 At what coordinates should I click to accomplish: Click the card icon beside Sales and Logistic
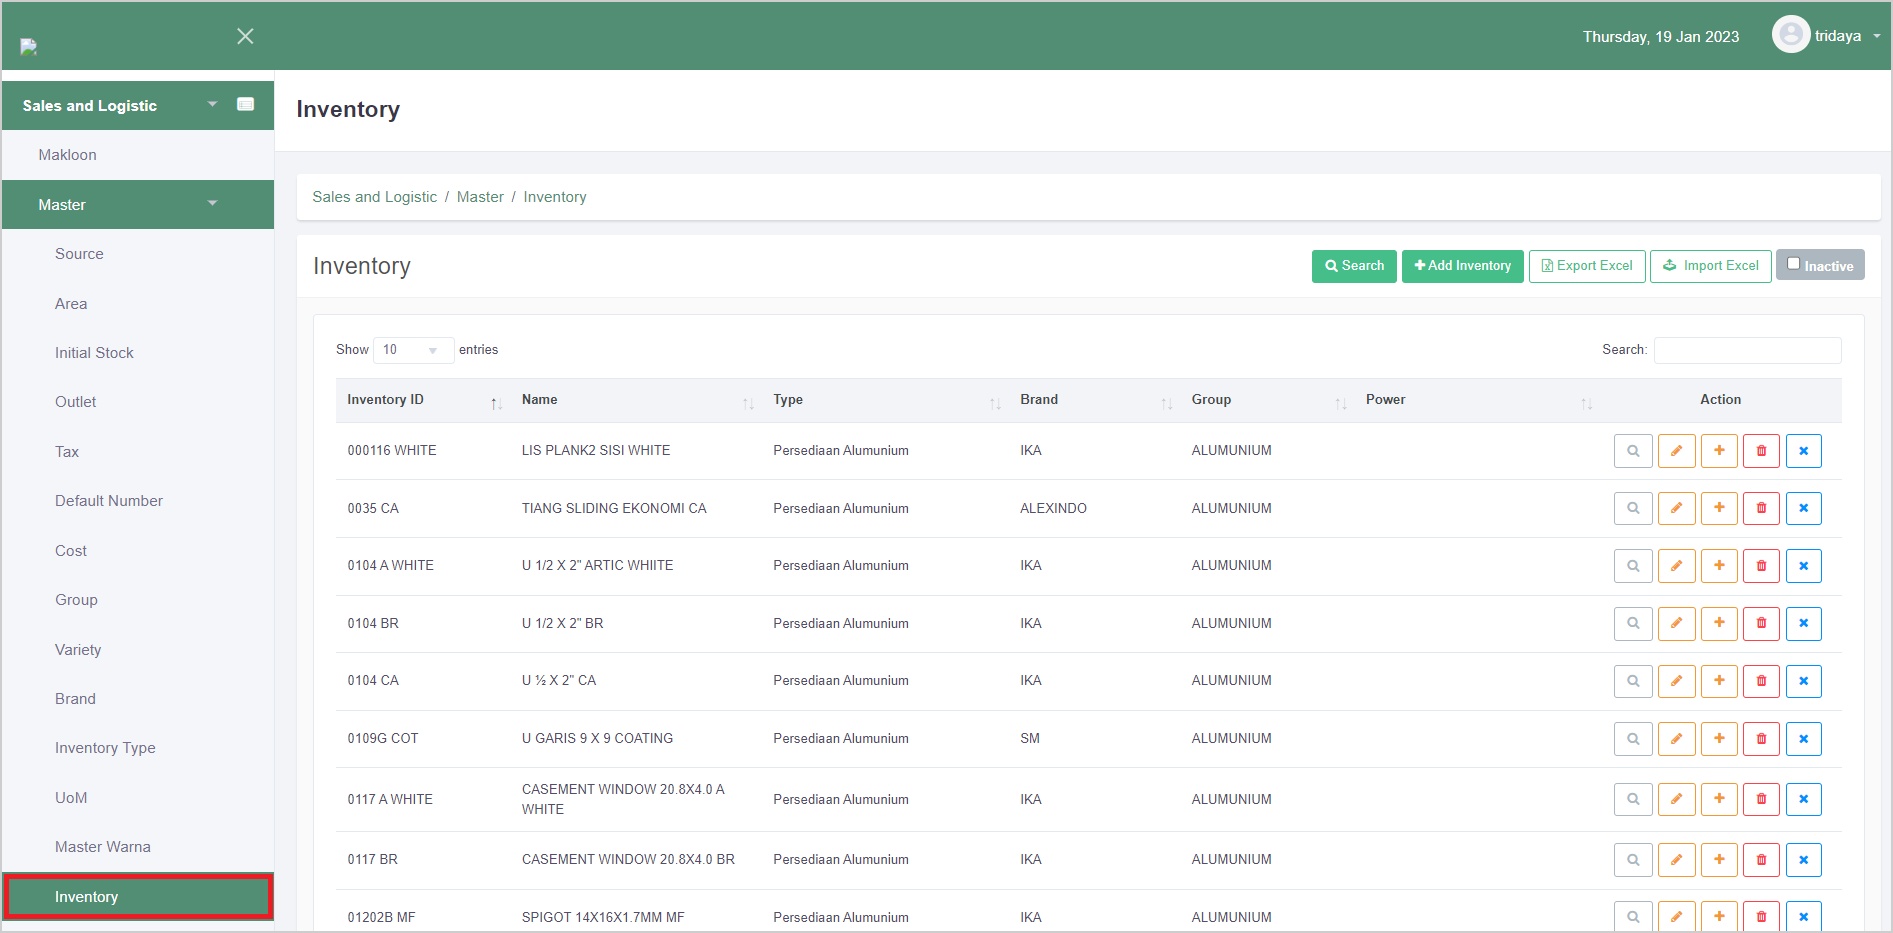point(245,105)
